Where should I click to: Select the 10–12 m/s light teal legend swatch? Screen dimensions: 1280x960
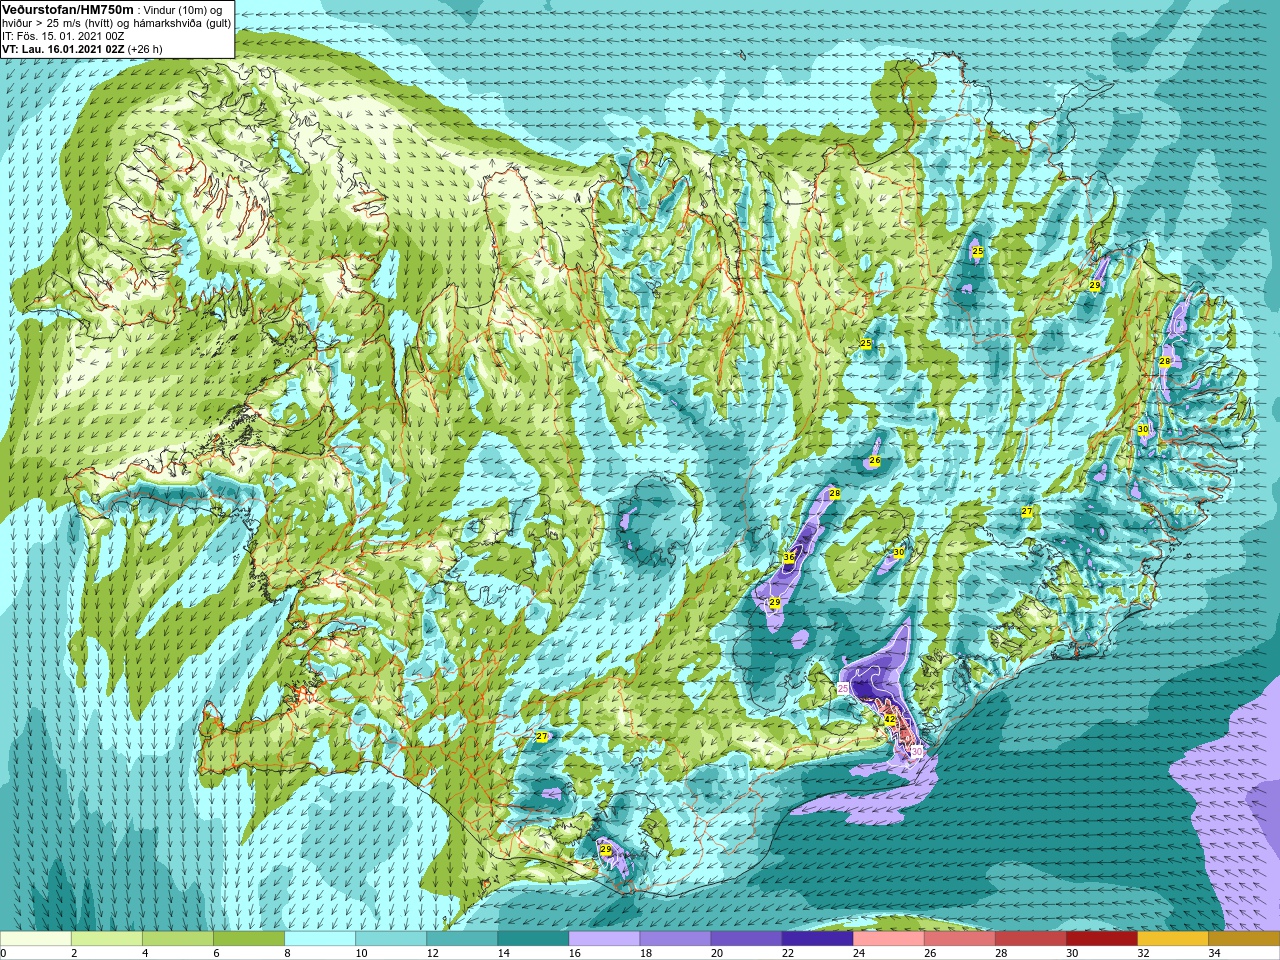coord(392,939)
